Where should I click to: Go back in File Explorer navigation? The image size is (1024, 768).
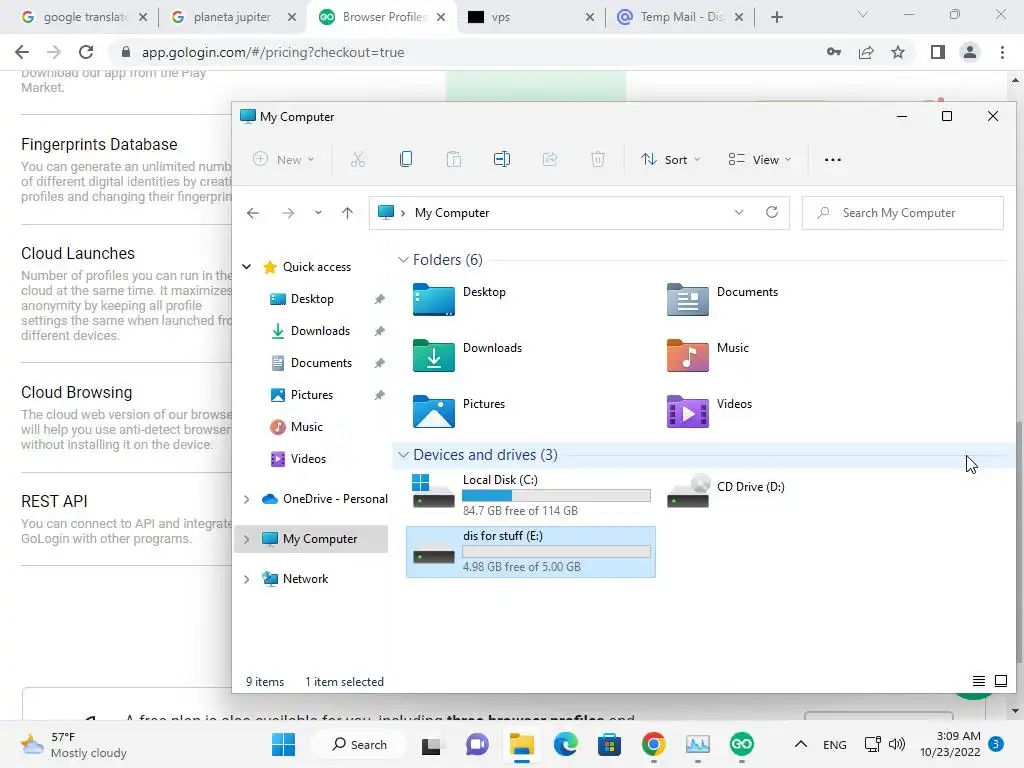pos(253,213)
